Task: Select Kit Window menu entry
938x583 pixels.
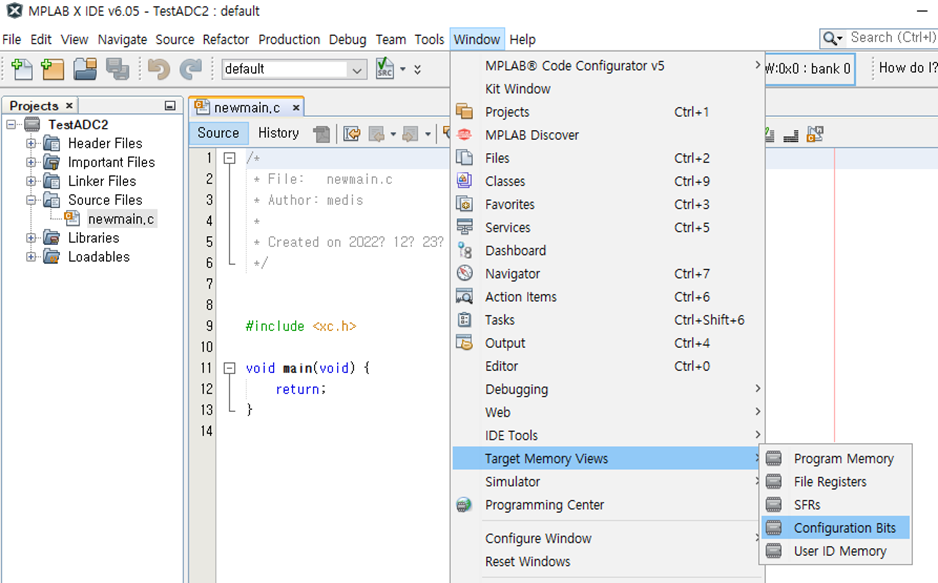Action: point(607,88)
